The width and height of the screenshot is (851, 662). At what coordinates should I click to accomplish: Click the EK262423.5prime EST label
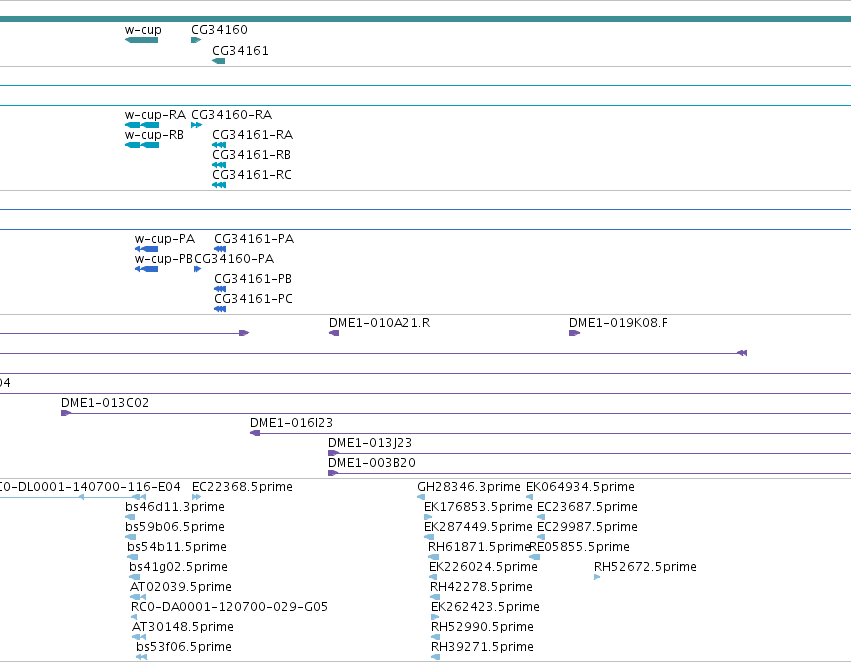click(485, 607)
